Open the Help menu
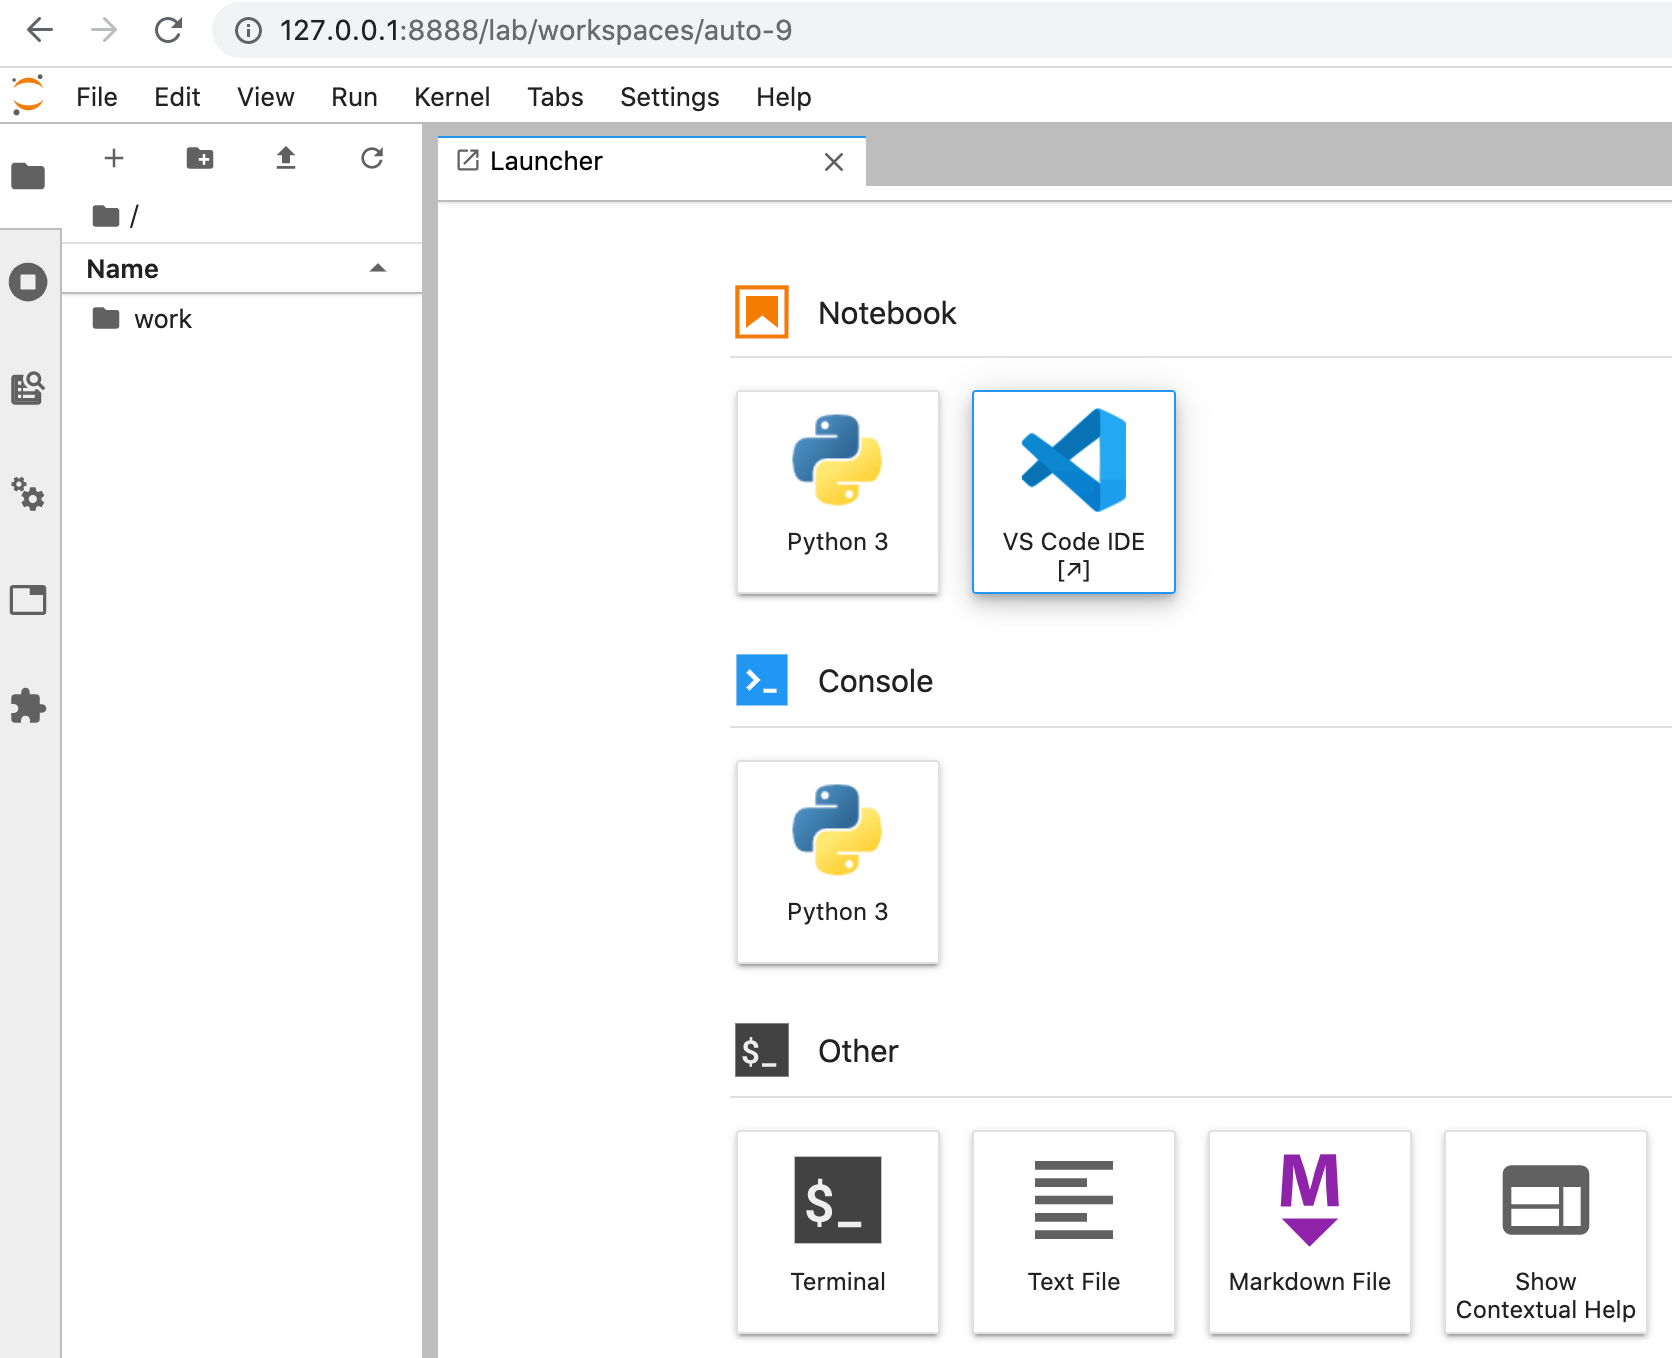Viewport: 1672px width, 1358px height. coord(783,97)
